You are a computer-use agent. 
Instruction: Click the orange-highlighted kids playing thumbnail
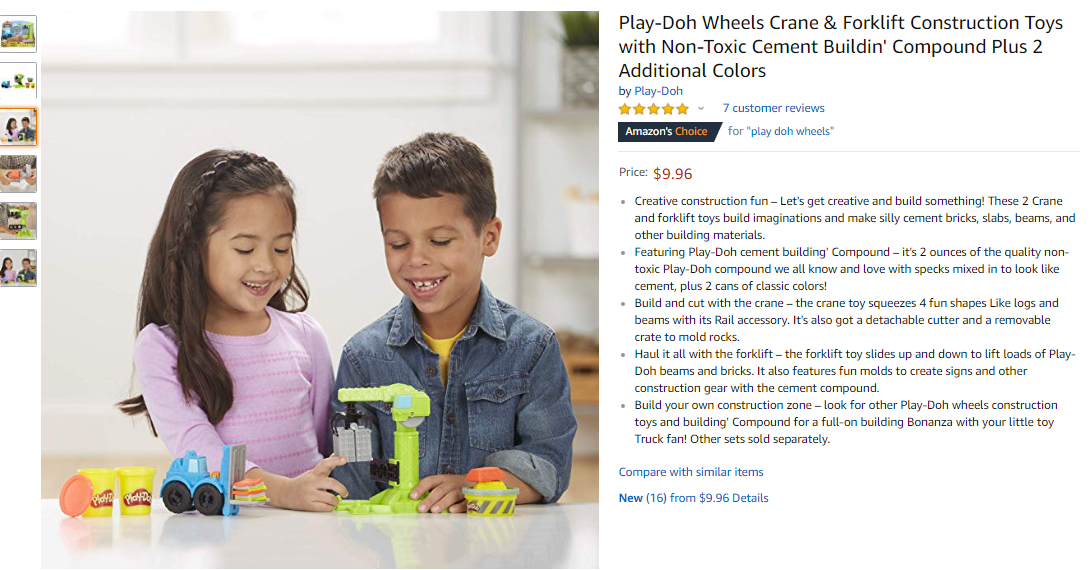(18, 128)
